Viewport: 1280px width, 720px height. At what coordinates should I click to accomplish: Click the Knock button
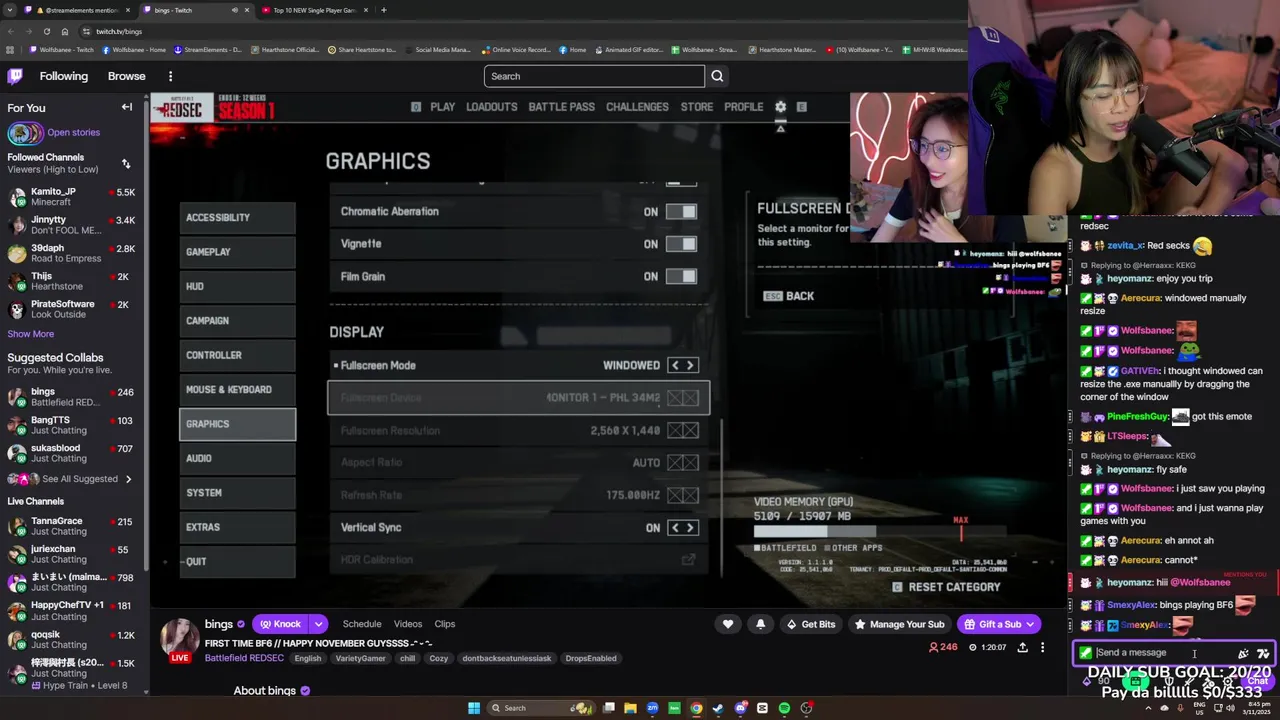[280, 624]
